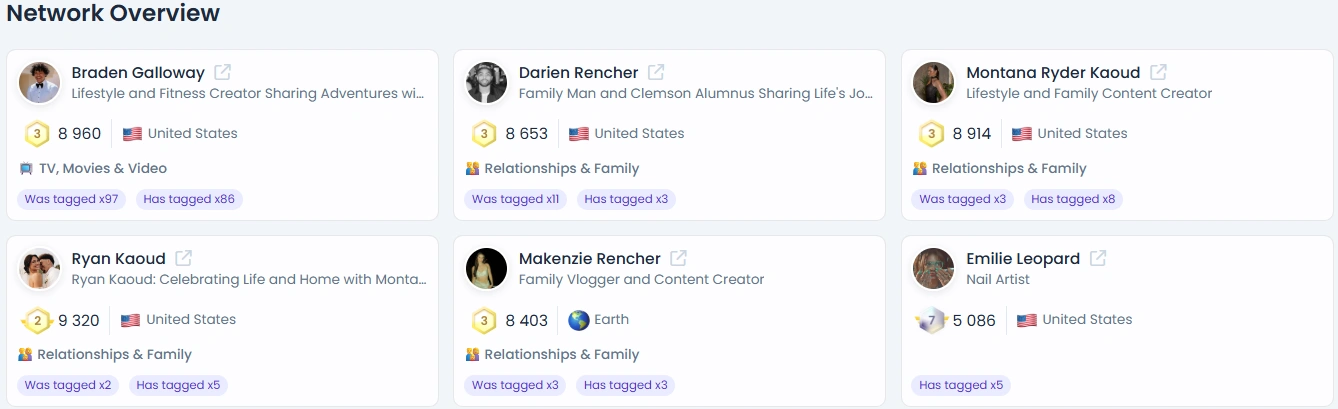Click the follower count 8 403
1338x409 pixels.
527,320
